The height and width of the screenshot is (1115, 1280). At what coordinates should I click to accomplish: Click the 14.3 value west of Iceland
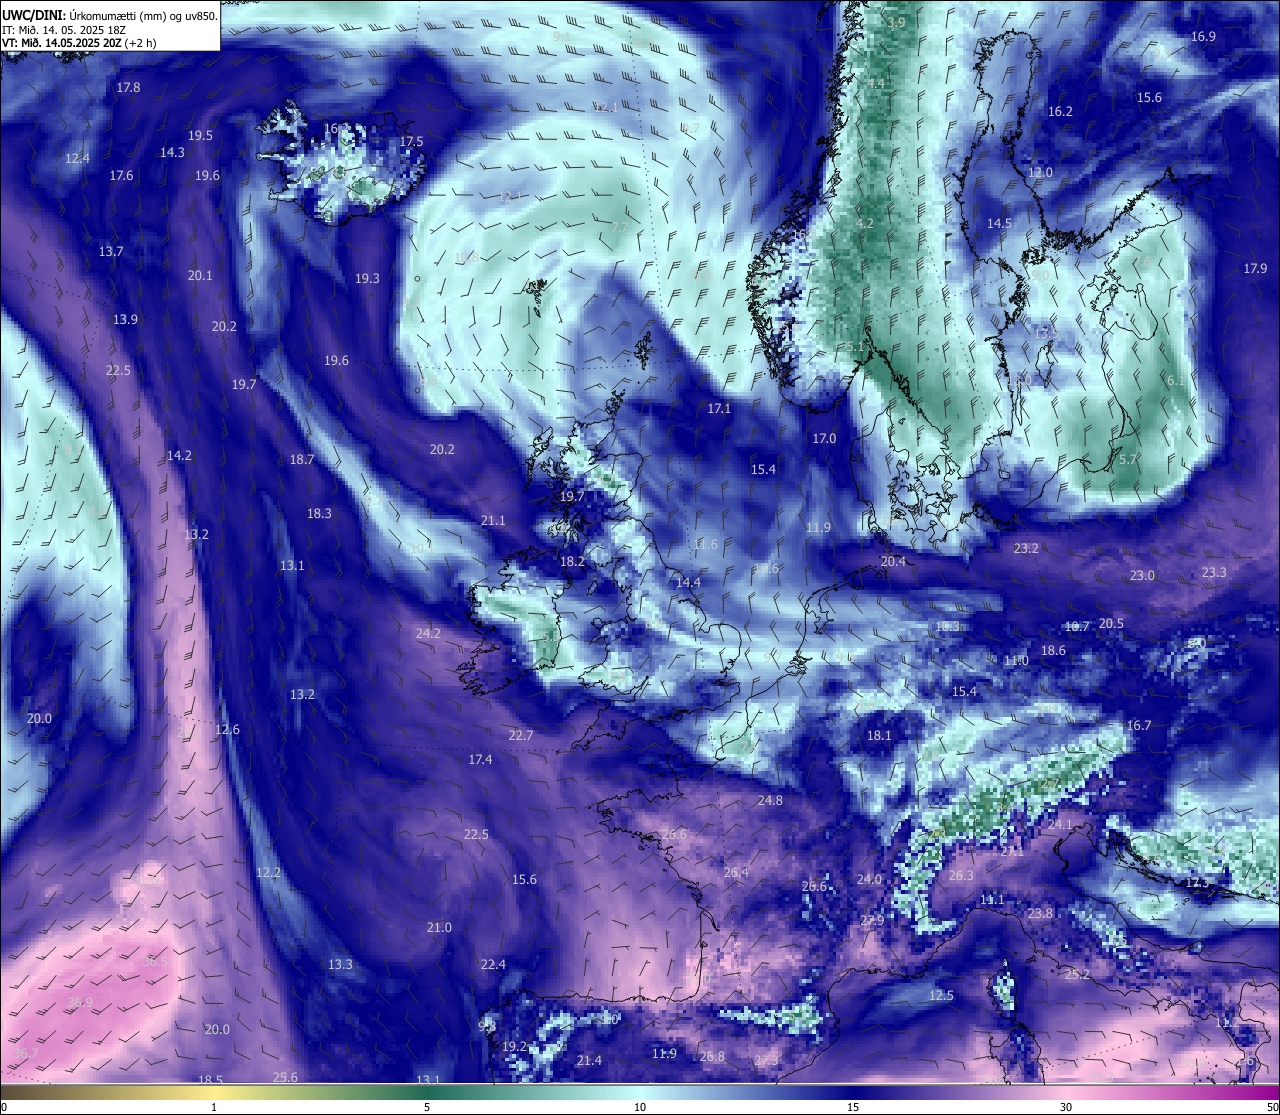point(172,153)
